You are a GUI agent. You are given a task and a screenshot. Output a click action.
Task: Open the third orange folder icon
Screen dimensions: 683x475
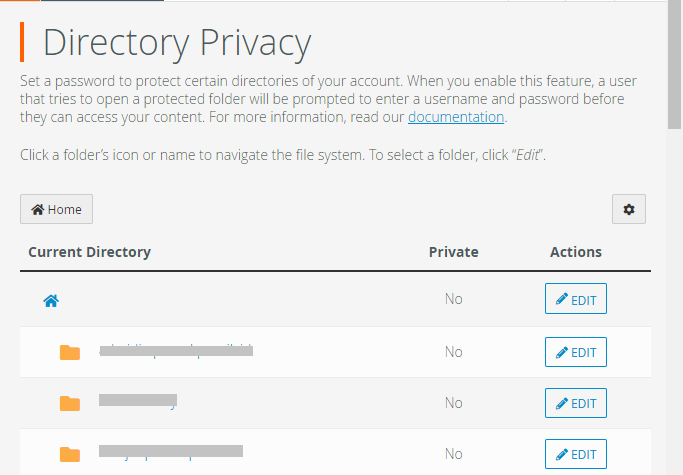pos(69,454)
